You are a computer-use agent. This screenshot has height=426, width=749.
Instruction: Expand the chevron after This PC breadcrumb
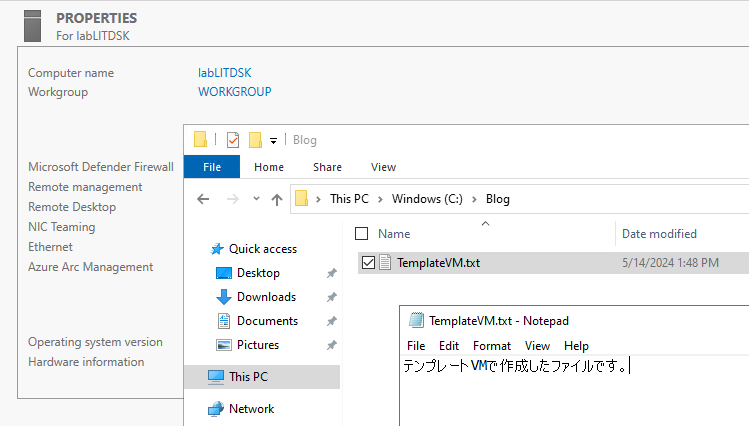pos(380,199)
